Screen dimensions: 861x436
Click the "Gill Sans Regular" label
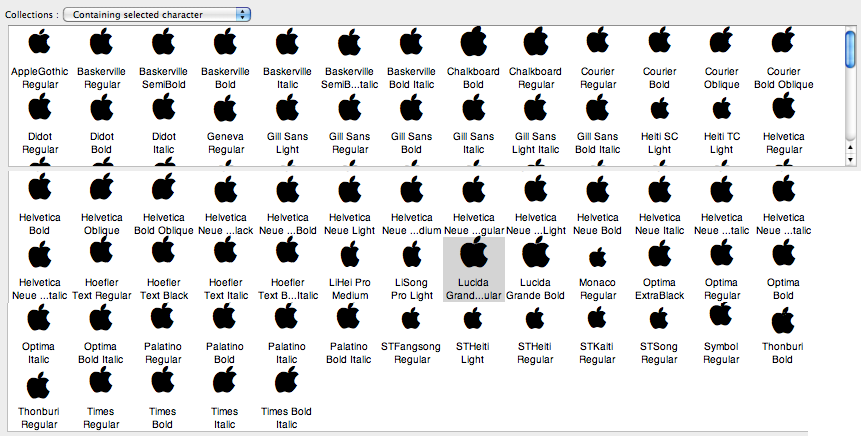(349, 143)
